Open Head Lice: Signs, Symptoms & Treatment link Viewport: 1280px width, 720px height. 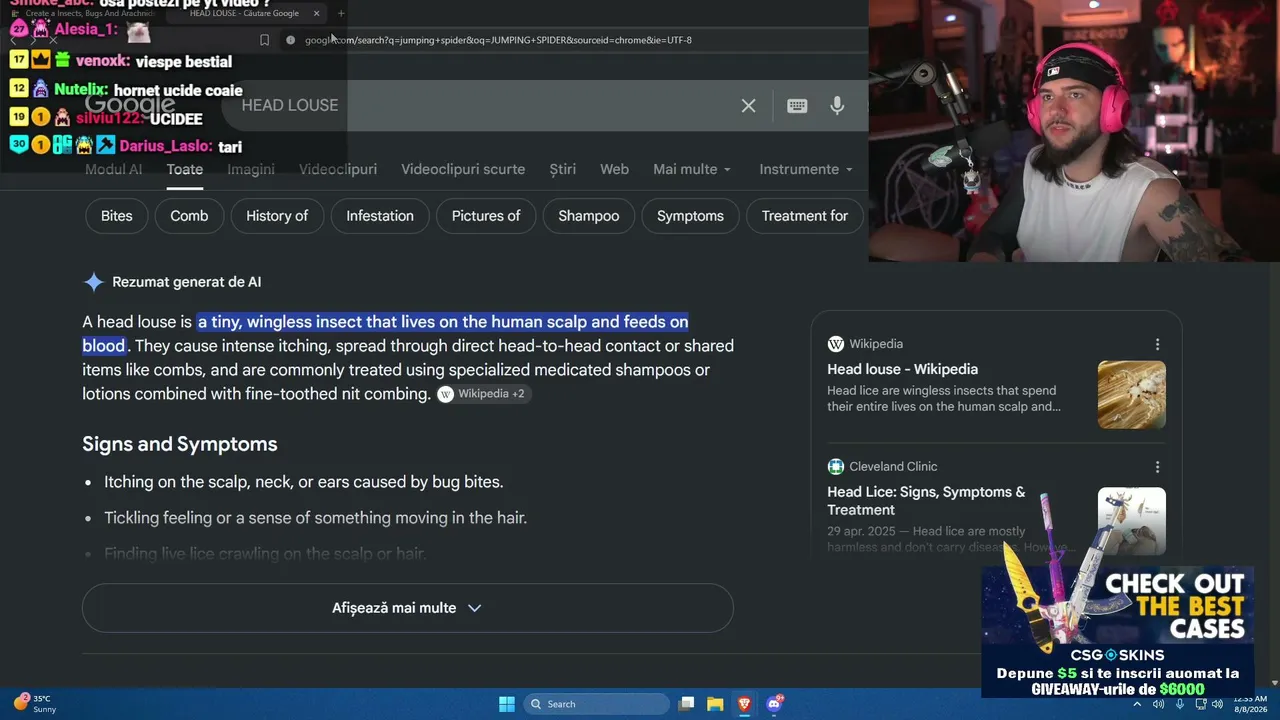(926, 501)
